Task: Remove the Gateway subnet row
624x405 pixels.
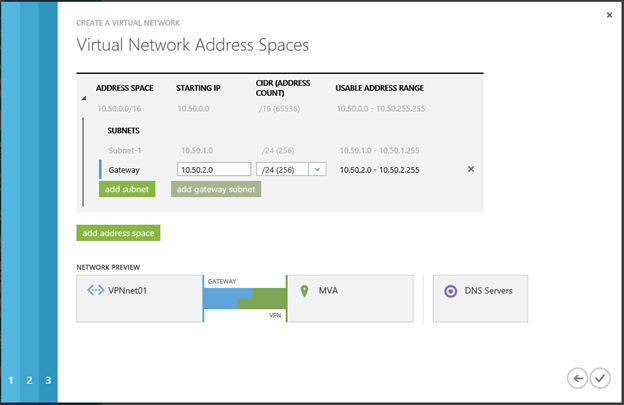Action: [x=471, y=169]
